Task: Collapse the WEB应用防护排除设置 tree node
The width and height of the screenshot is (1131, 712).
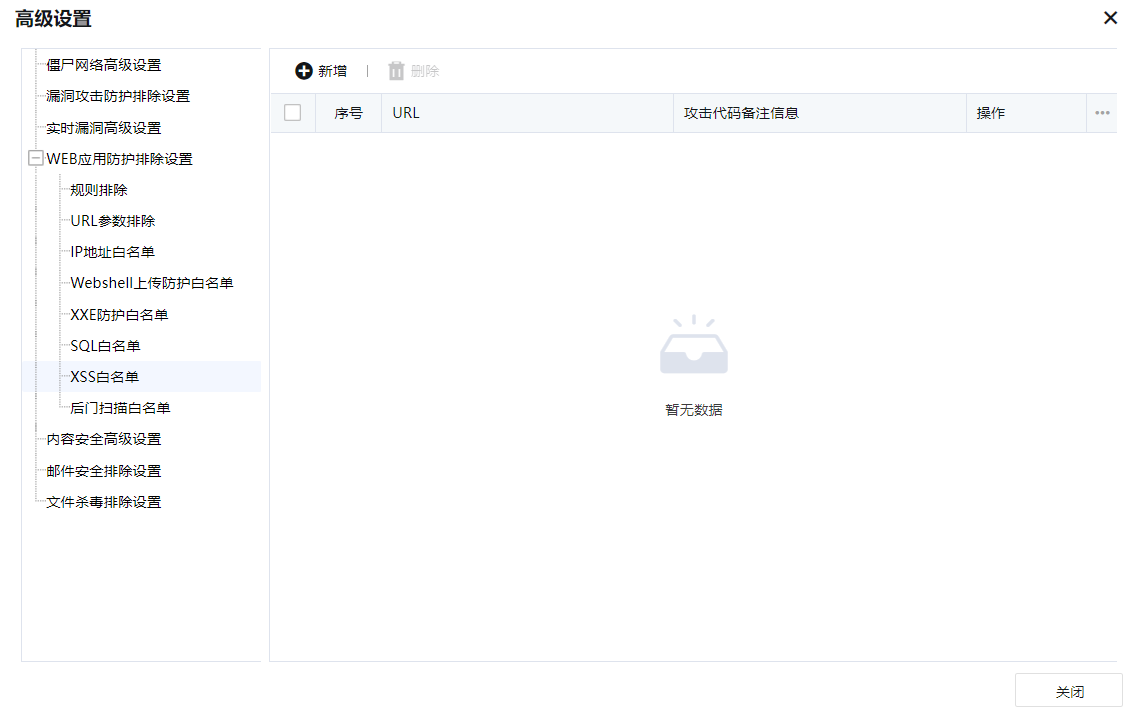Action: [36, 159]
